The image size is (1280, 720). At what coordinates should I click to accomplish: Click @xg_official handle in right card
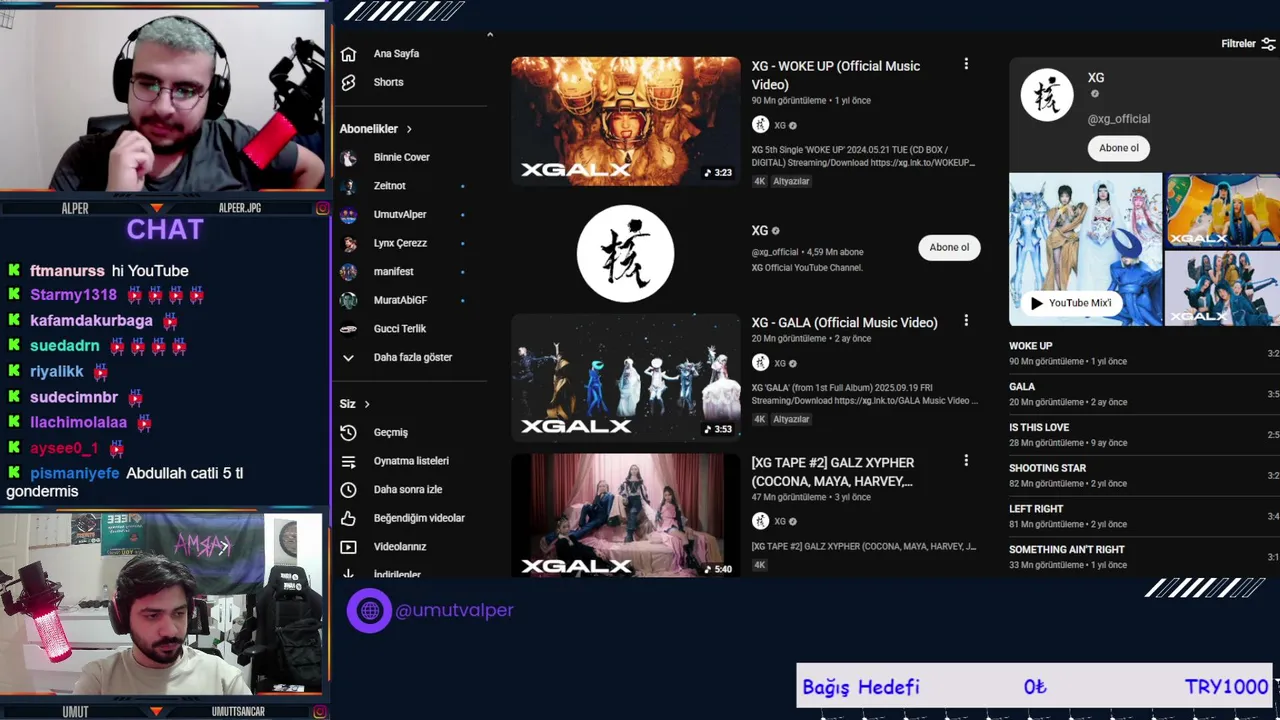(1118, 119)
